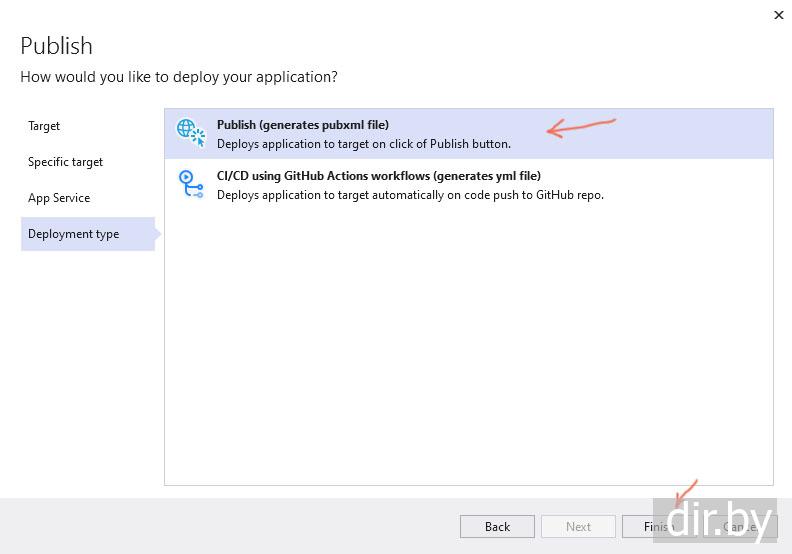Click the globe icon for Publish option
Viewport: 792px width, 554px height.
click(x=189, y=132)
